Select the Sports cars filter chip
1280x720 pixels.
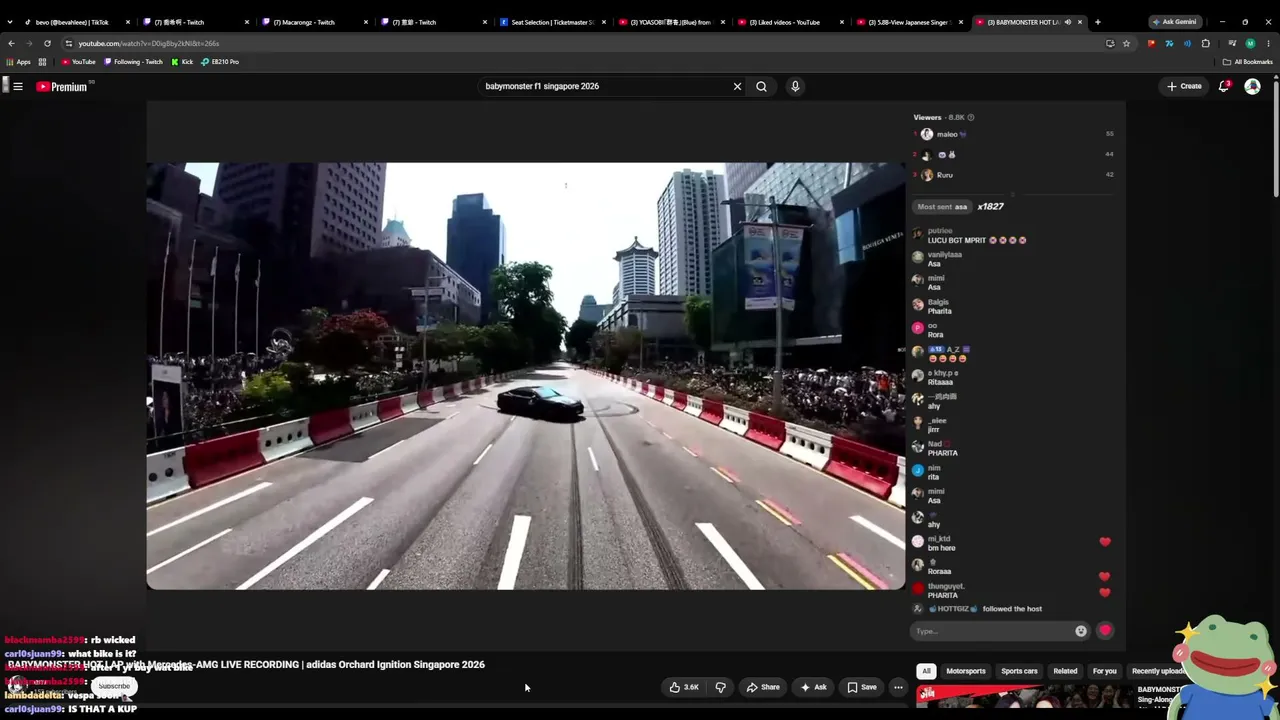coord(1019,671)
